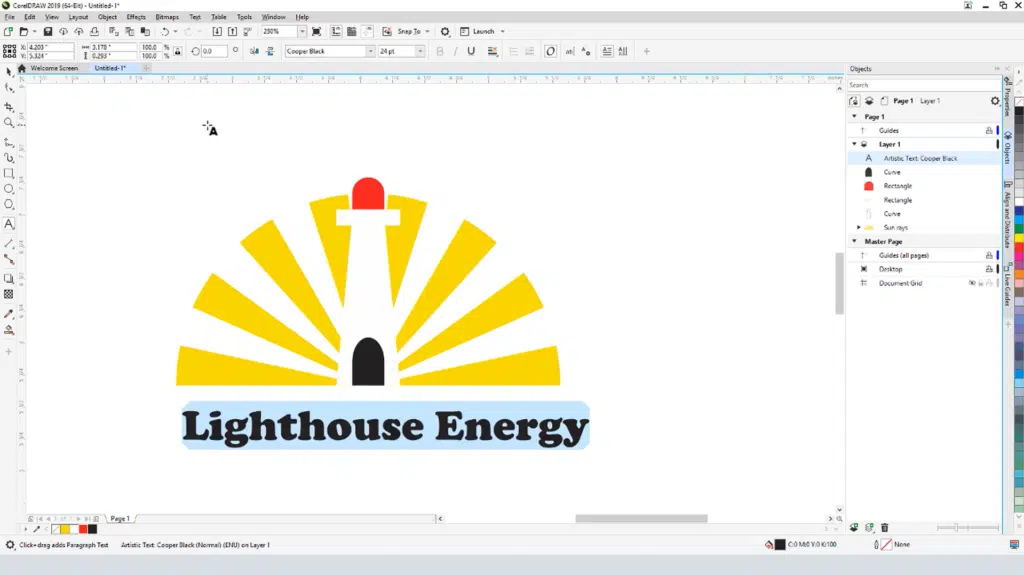This screenshot has width=1024, height=575.
Task: Delete selected object with trash icon
Action: pos(885,527)
